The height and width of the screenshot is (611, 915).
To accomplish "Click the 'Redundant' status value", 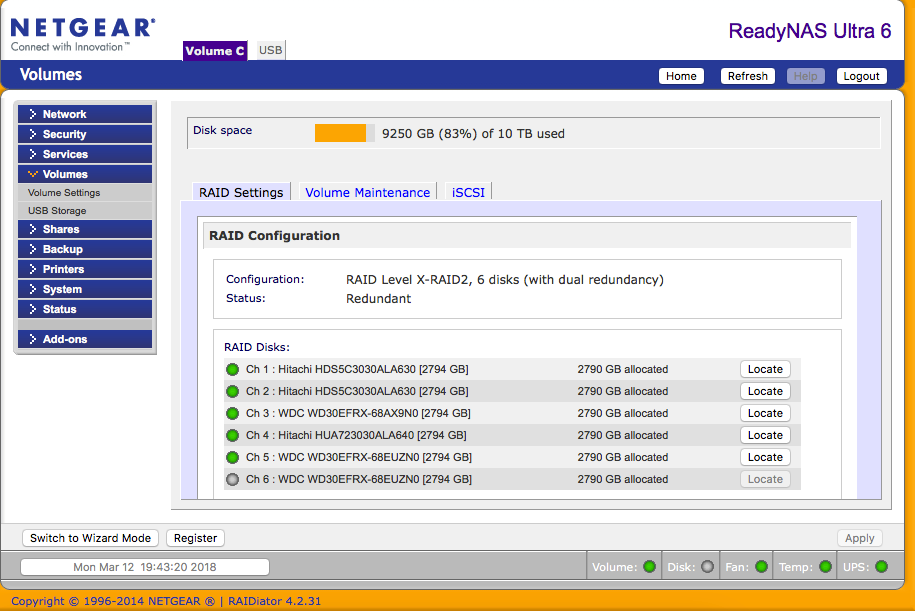I will click(378, 299).
